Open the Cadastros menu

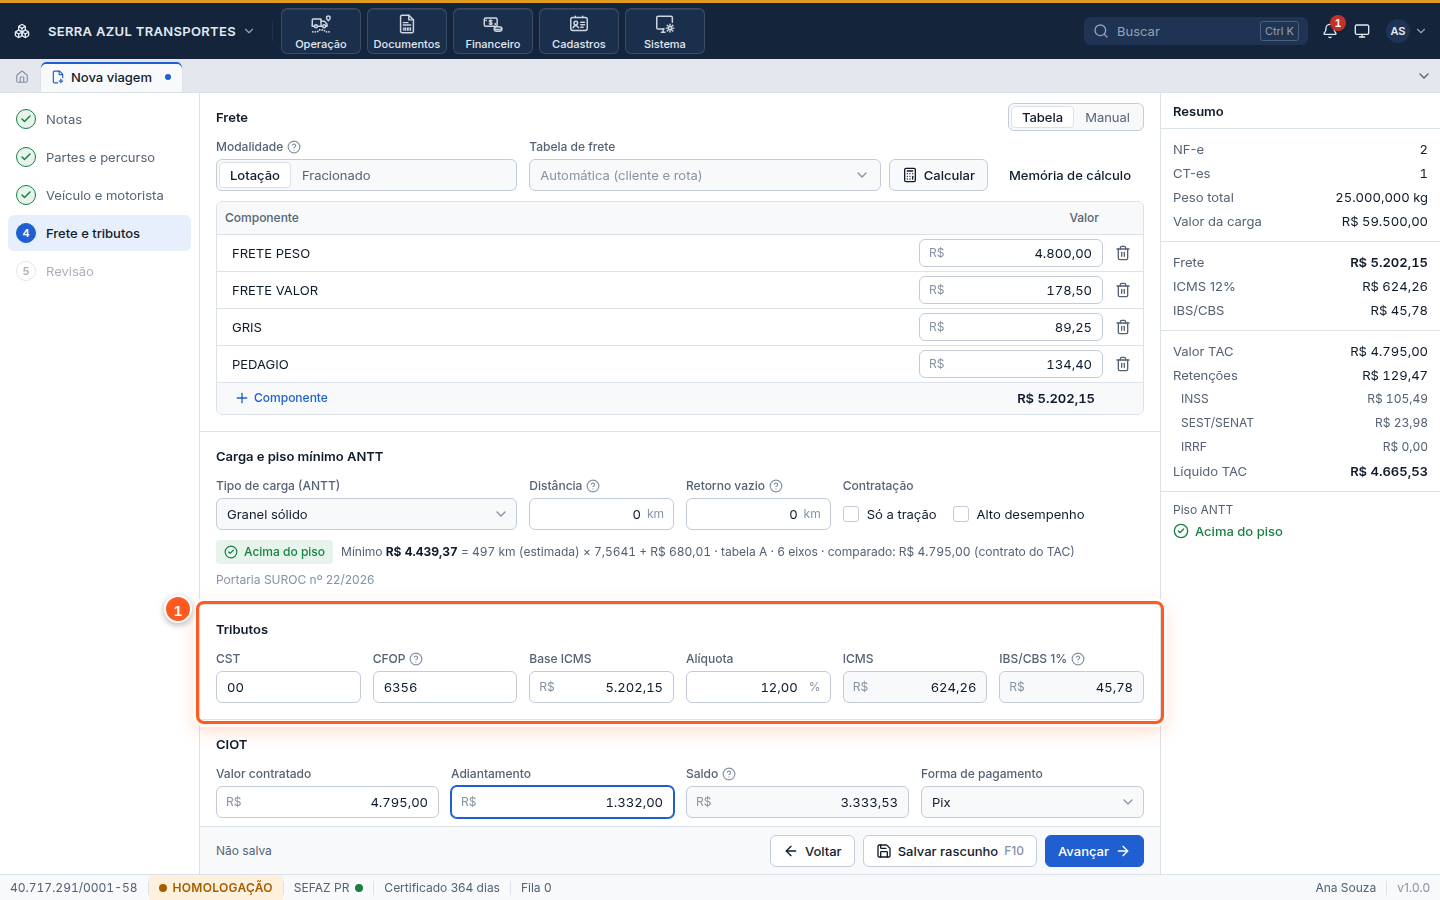pos(579,31)
